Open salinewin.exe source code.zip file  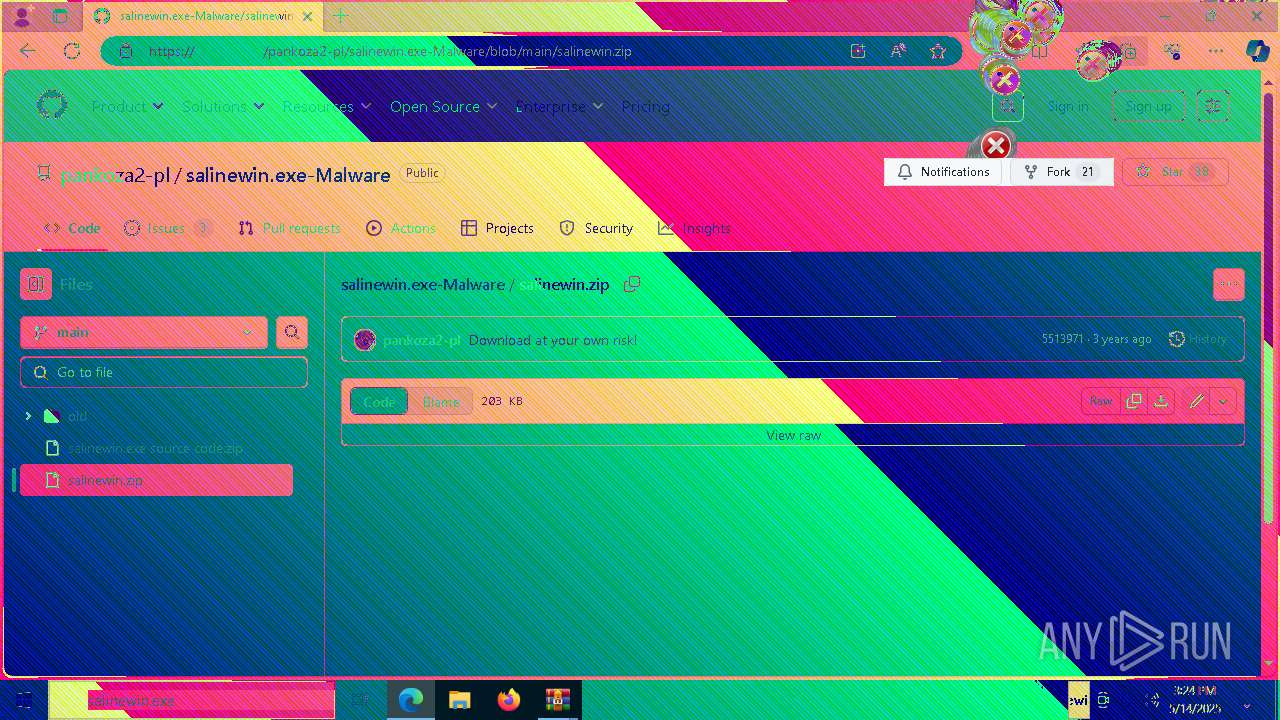155,448
